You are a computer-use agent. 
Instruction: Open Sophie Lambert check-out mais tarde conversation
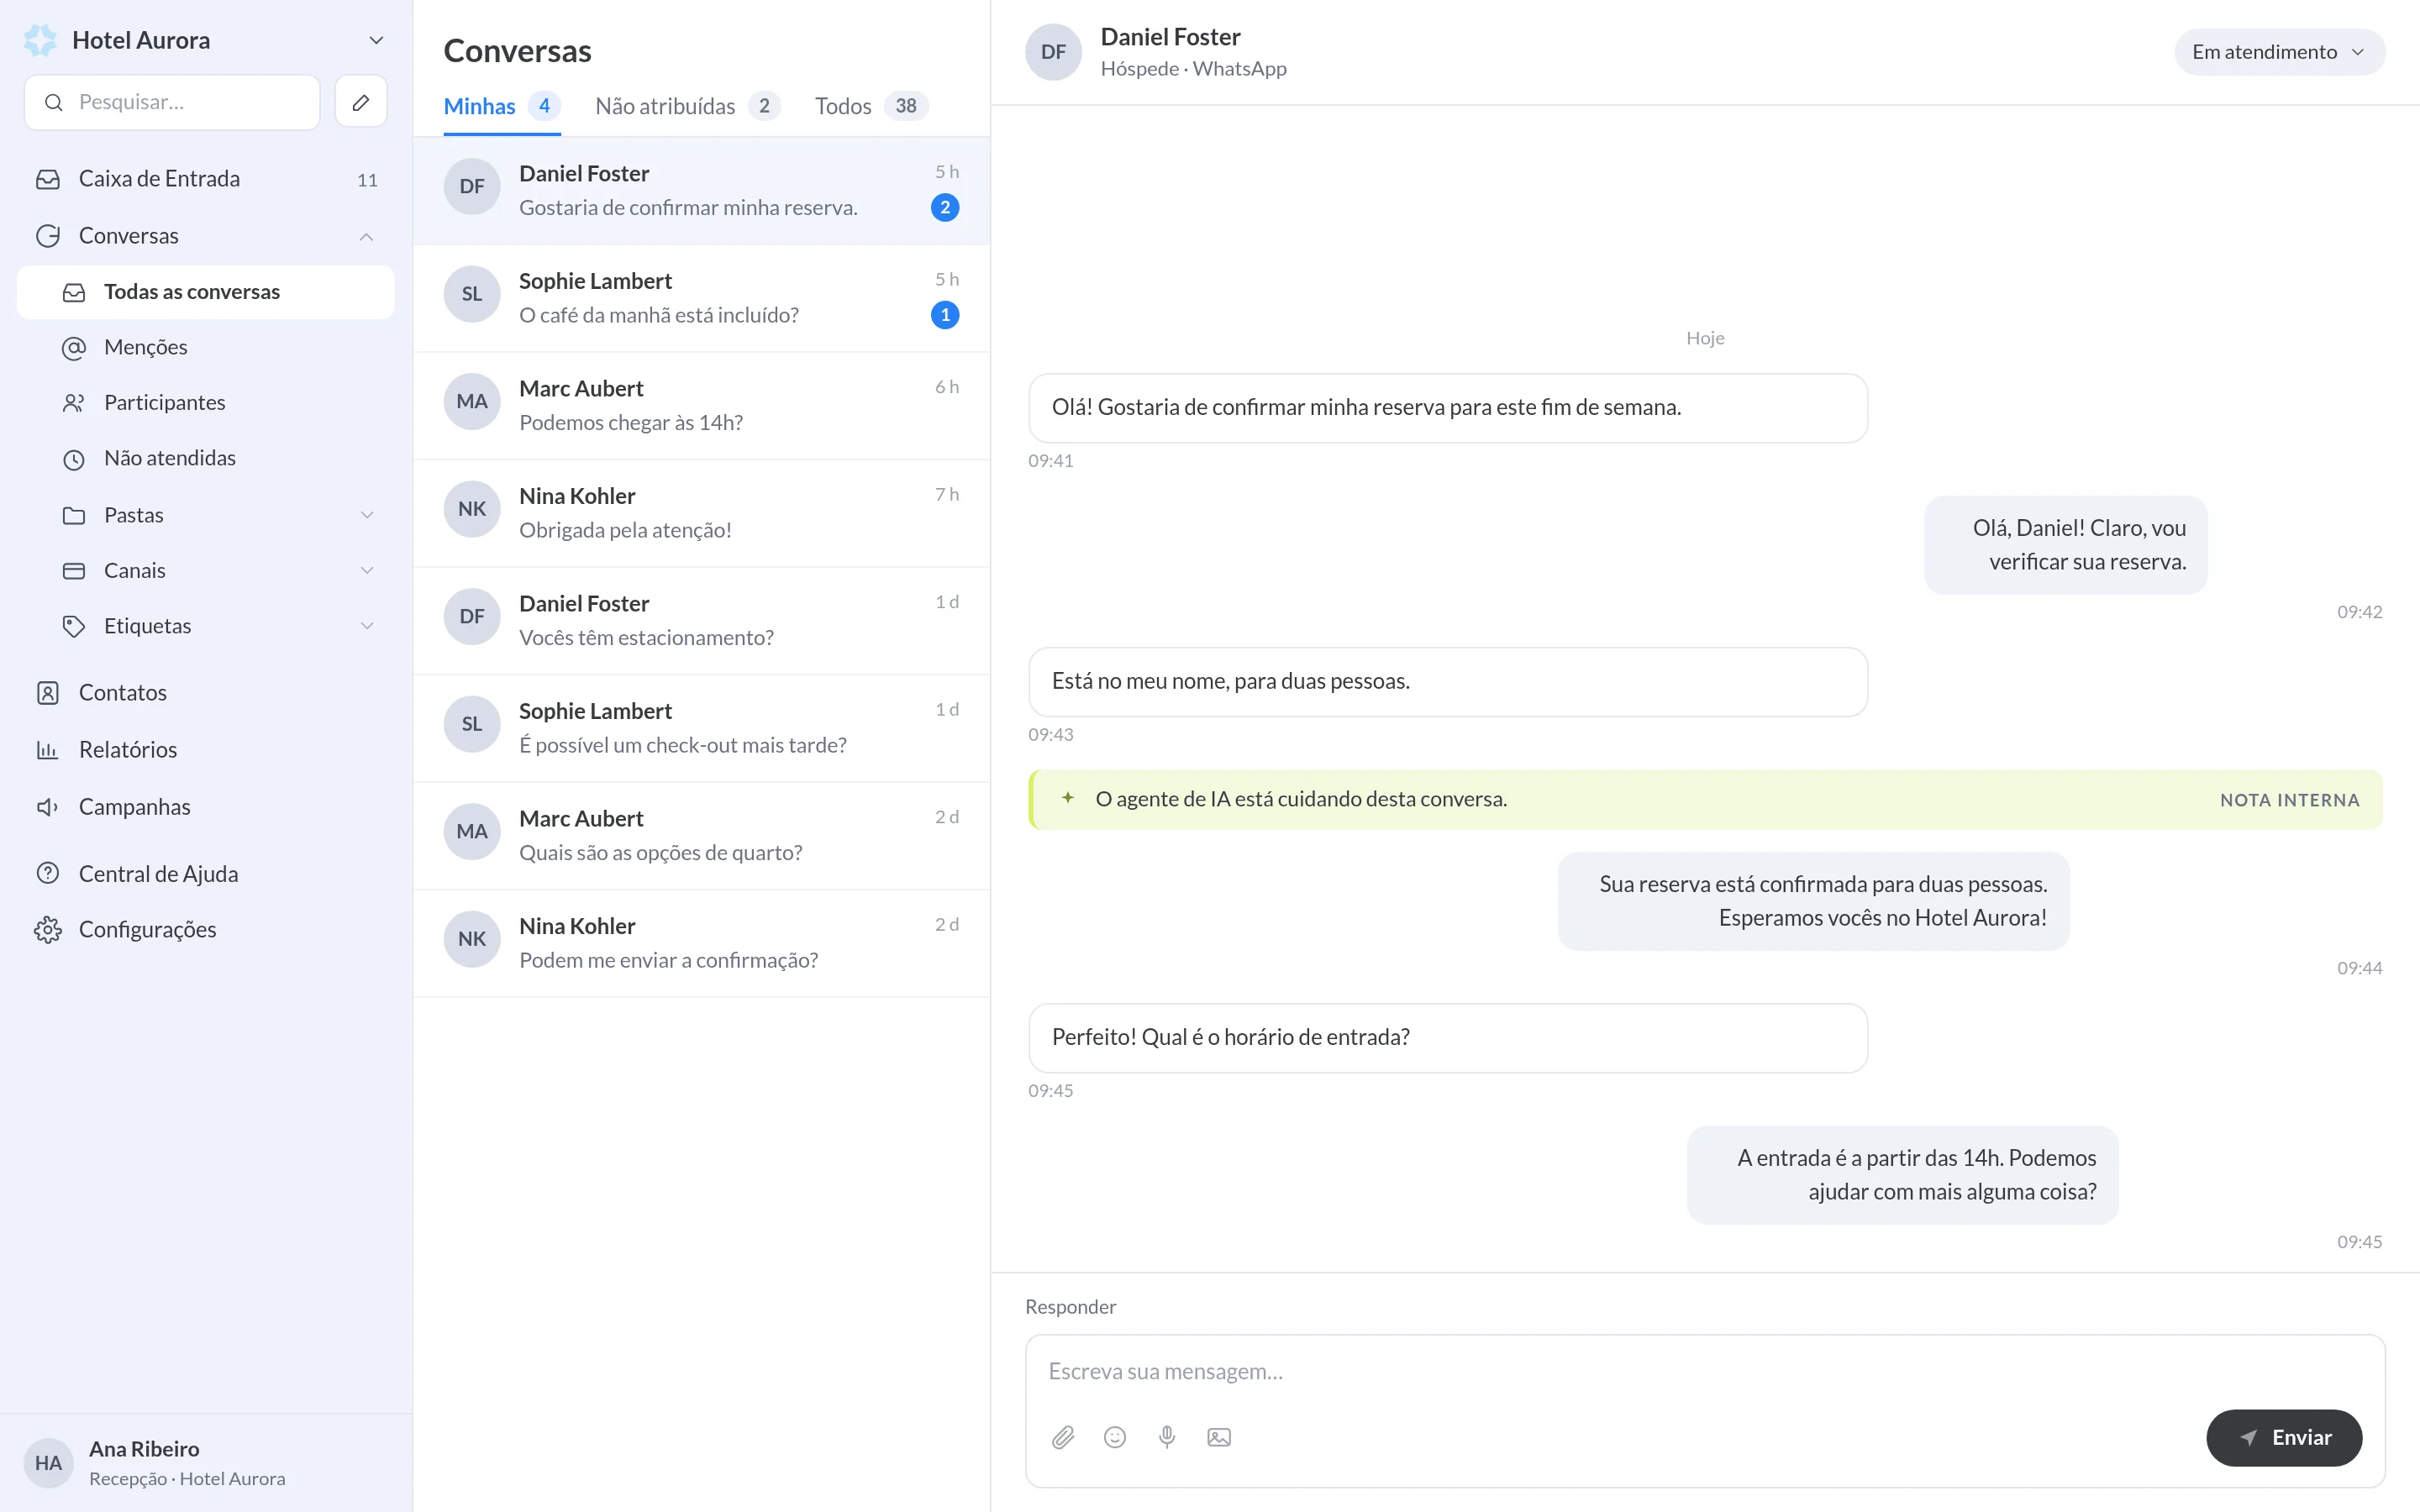pyautogui.click(x=701, y=728)
